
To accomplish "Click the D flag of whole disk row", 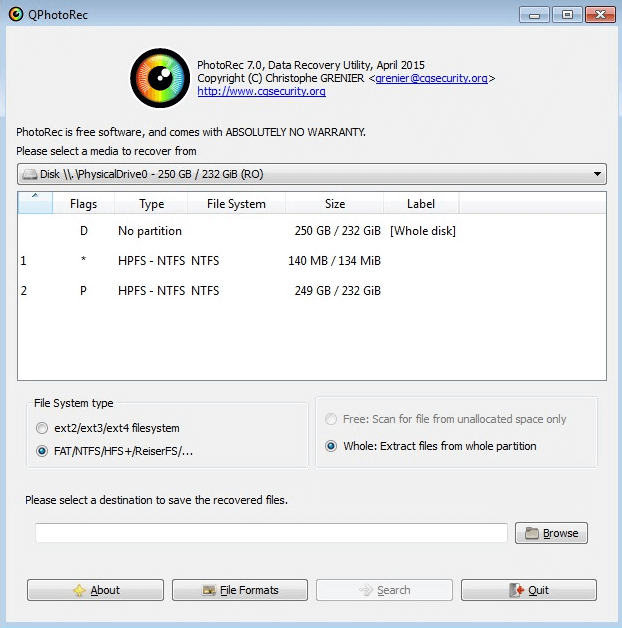I will click(x=84, y=231).
